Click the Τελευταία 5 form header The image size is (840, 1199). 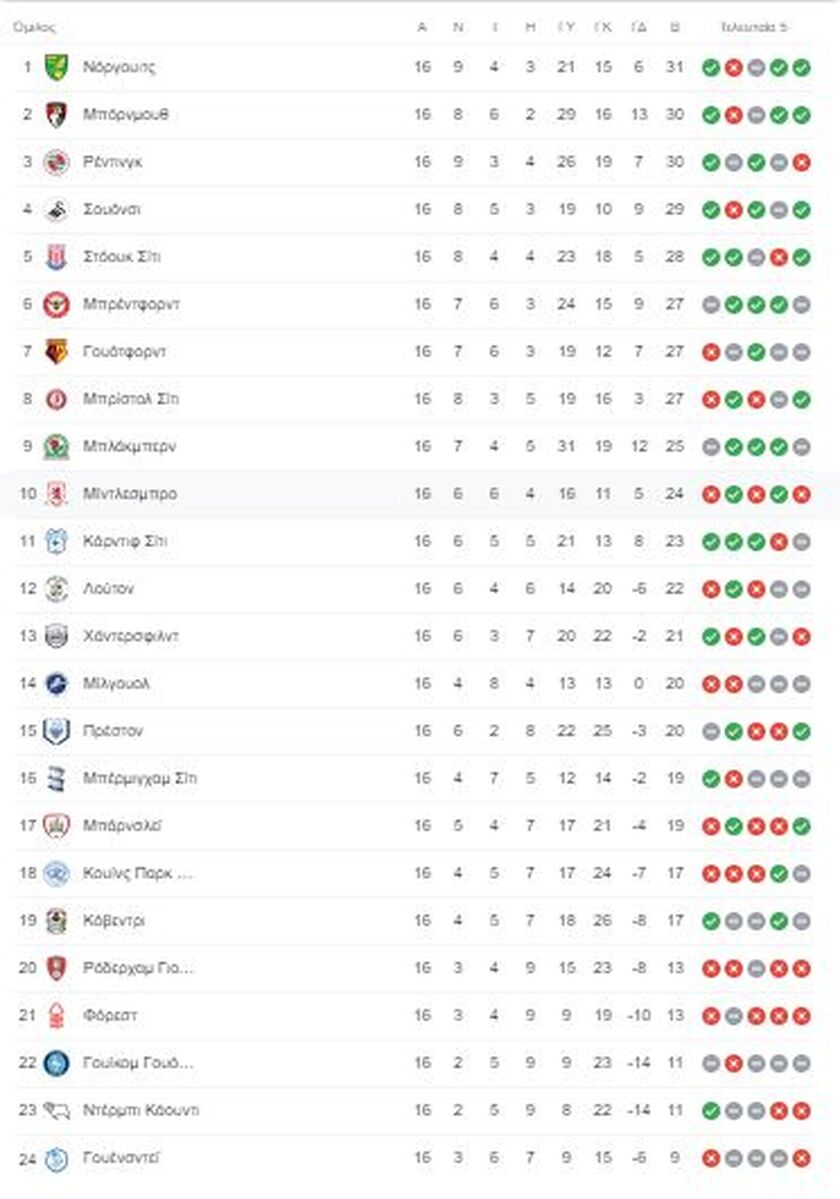coord(754,28)
